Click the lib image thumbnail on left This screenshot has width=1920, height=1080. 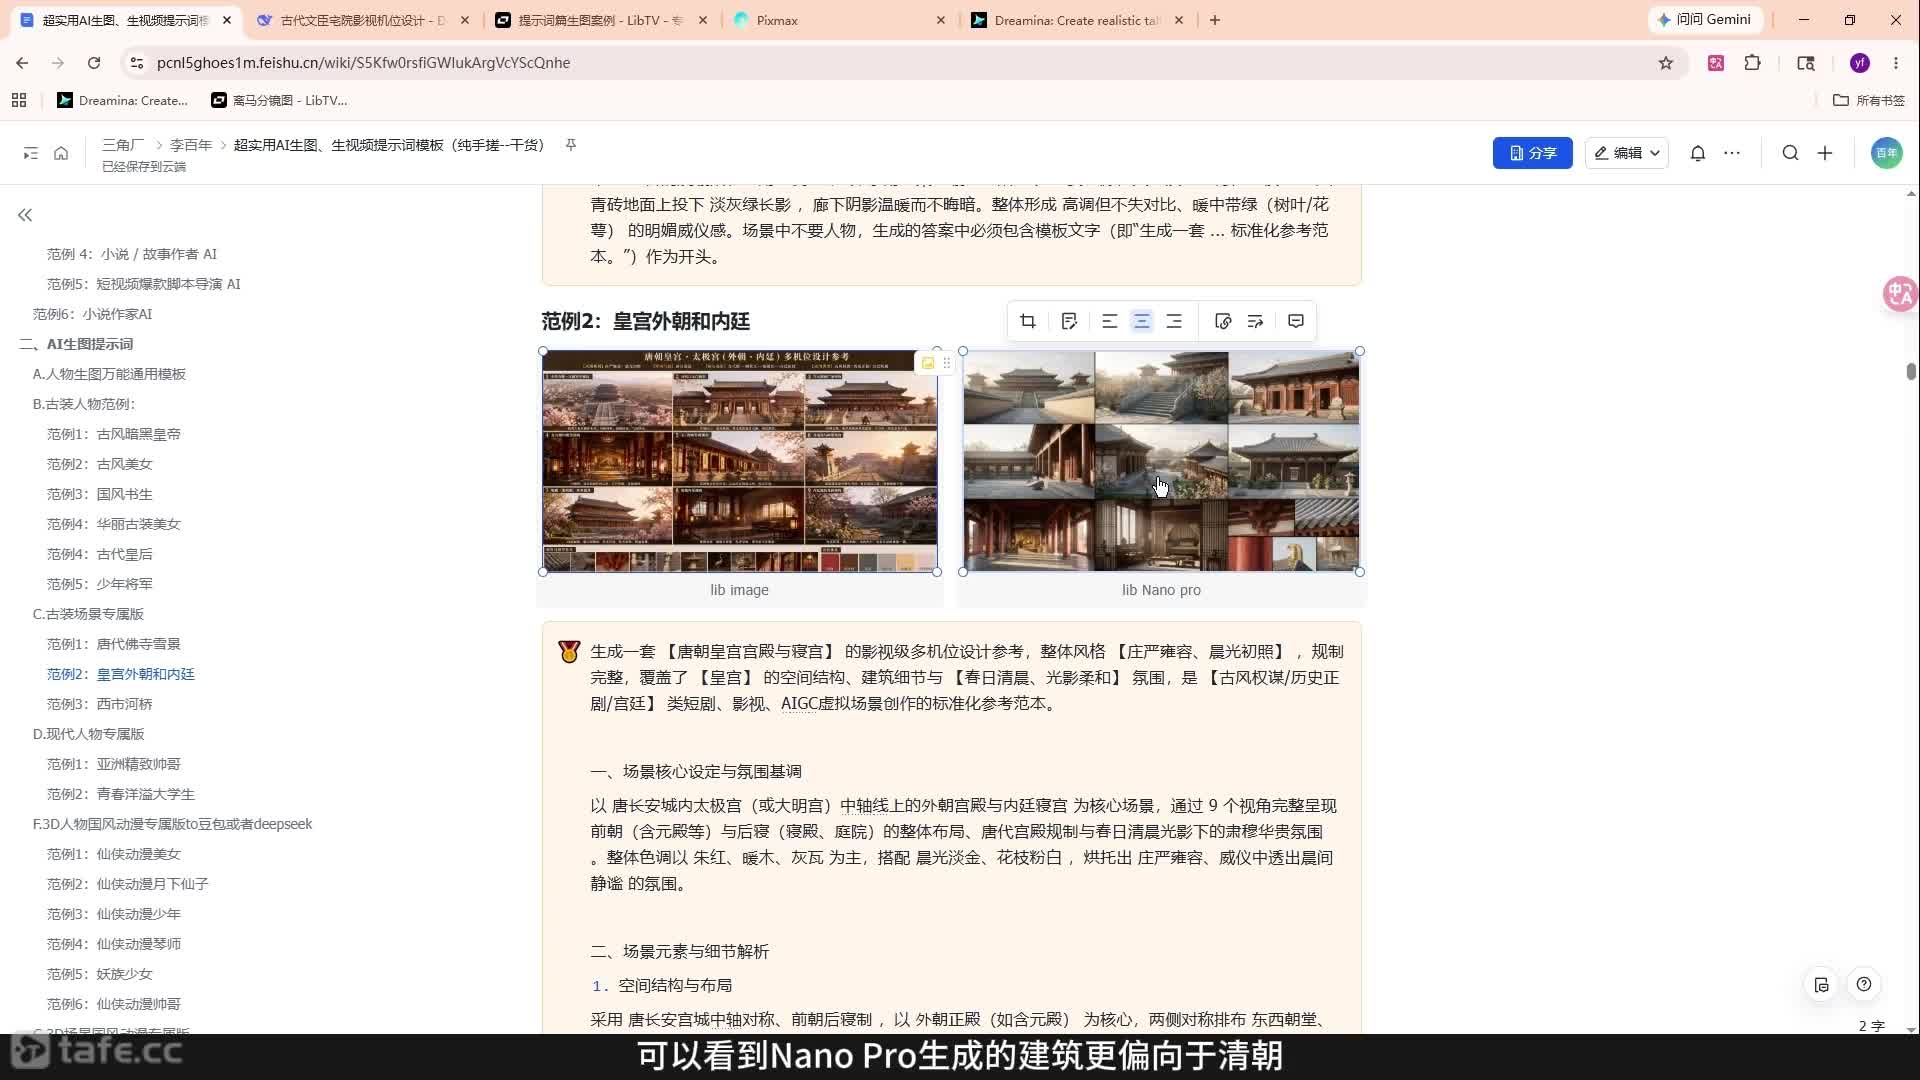click(x=740, y=461)
